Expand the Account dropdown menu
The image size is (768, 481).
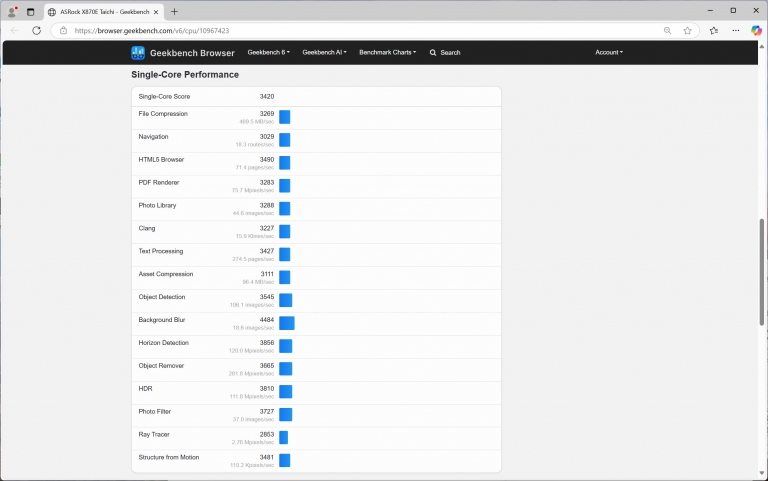click(x=609, y=52)
